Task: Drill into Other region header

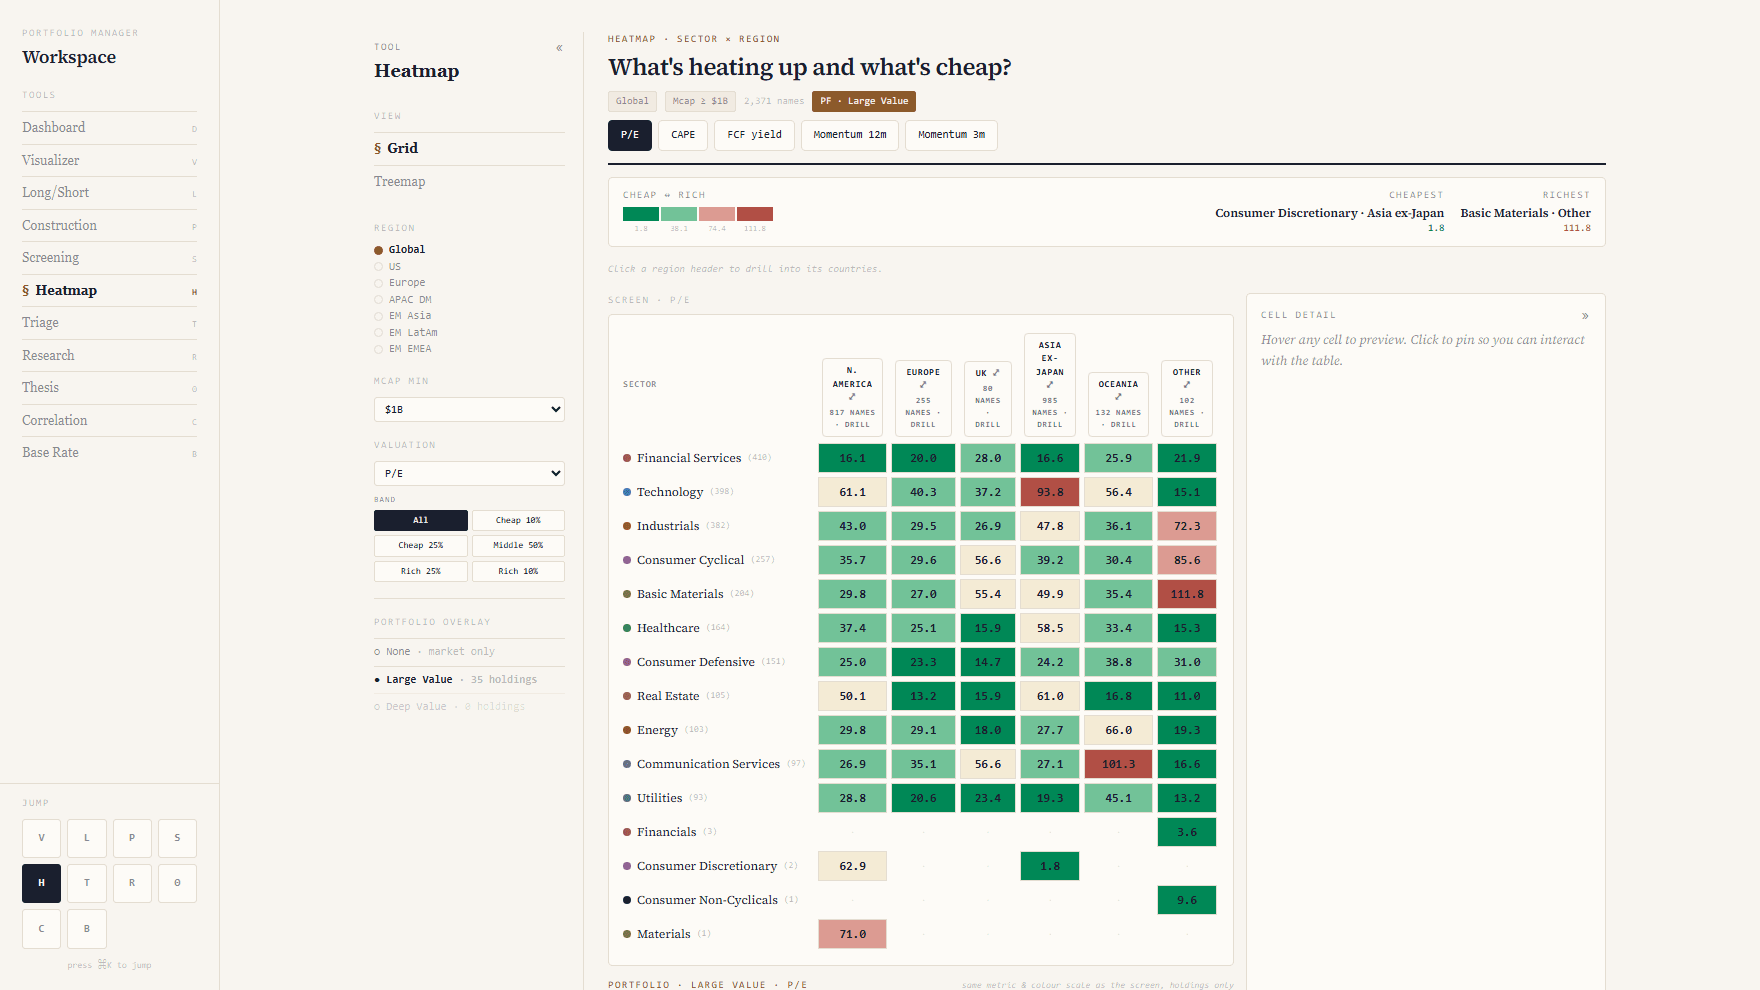Action: (1187, 397)
